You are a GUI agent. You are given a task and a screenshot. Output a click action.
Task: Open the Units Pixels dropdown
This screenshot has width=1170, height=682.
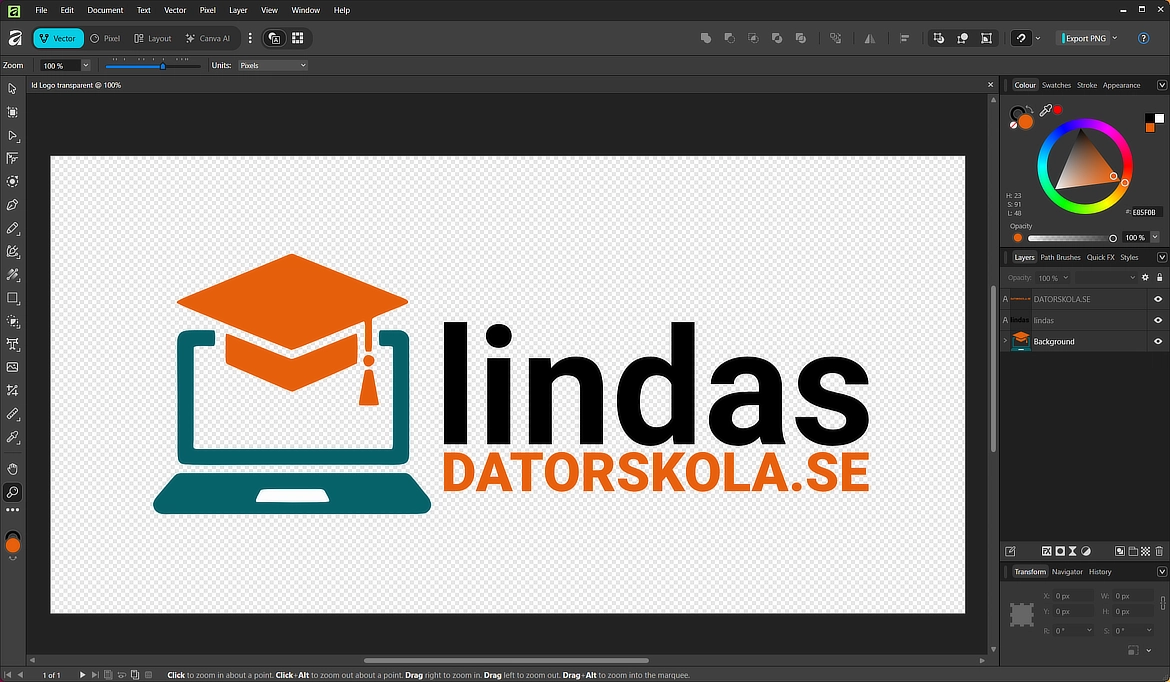[272, 66]
